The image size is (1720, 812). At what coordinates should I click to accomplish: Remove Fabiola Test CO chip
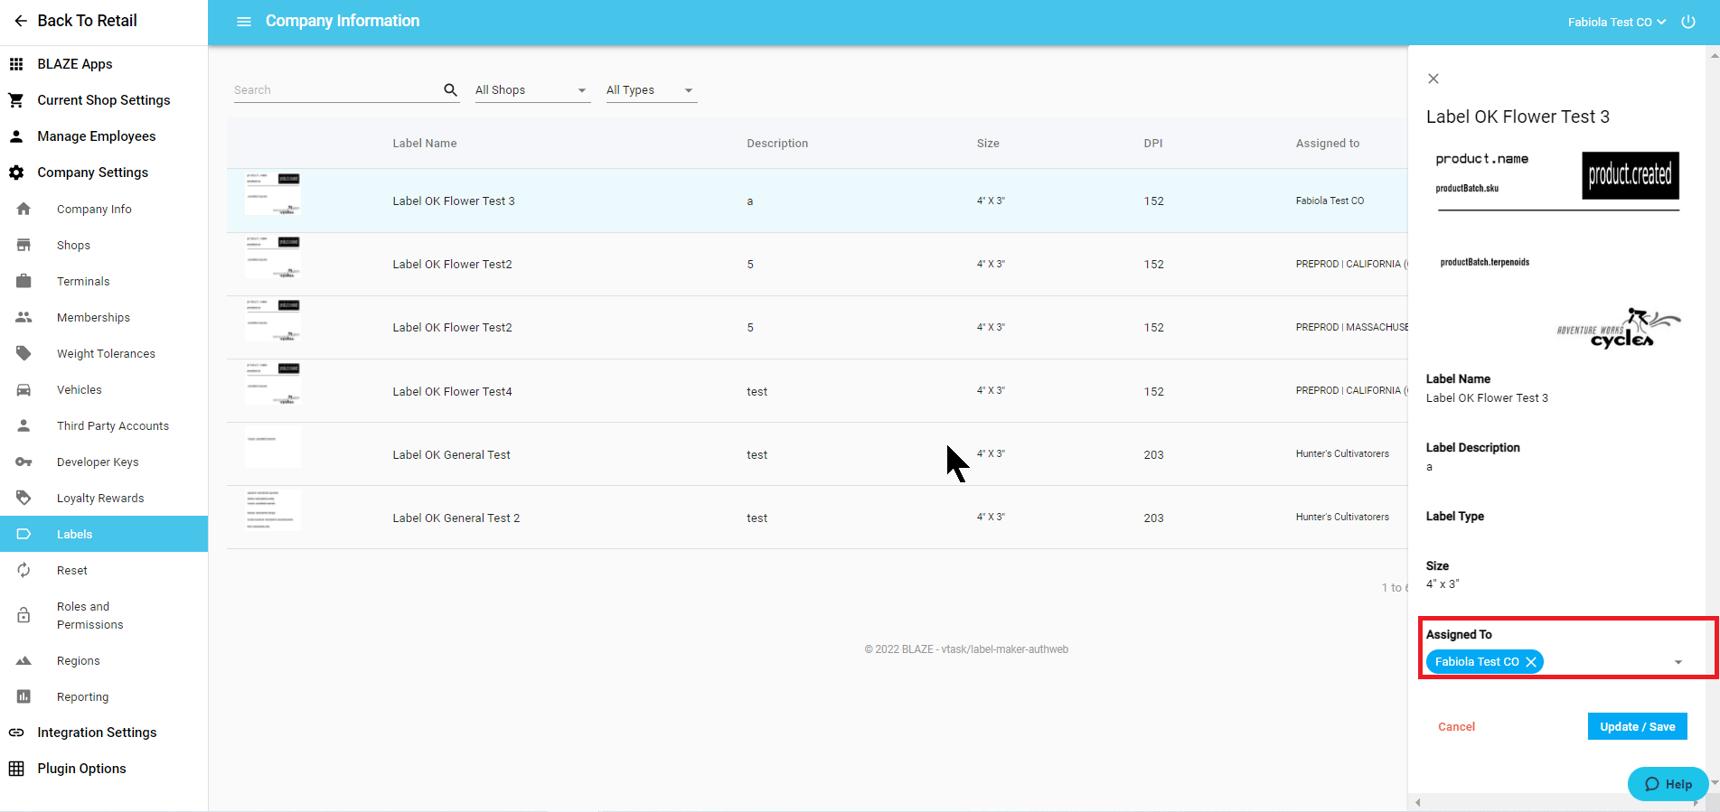click(x=1531, y=662)
